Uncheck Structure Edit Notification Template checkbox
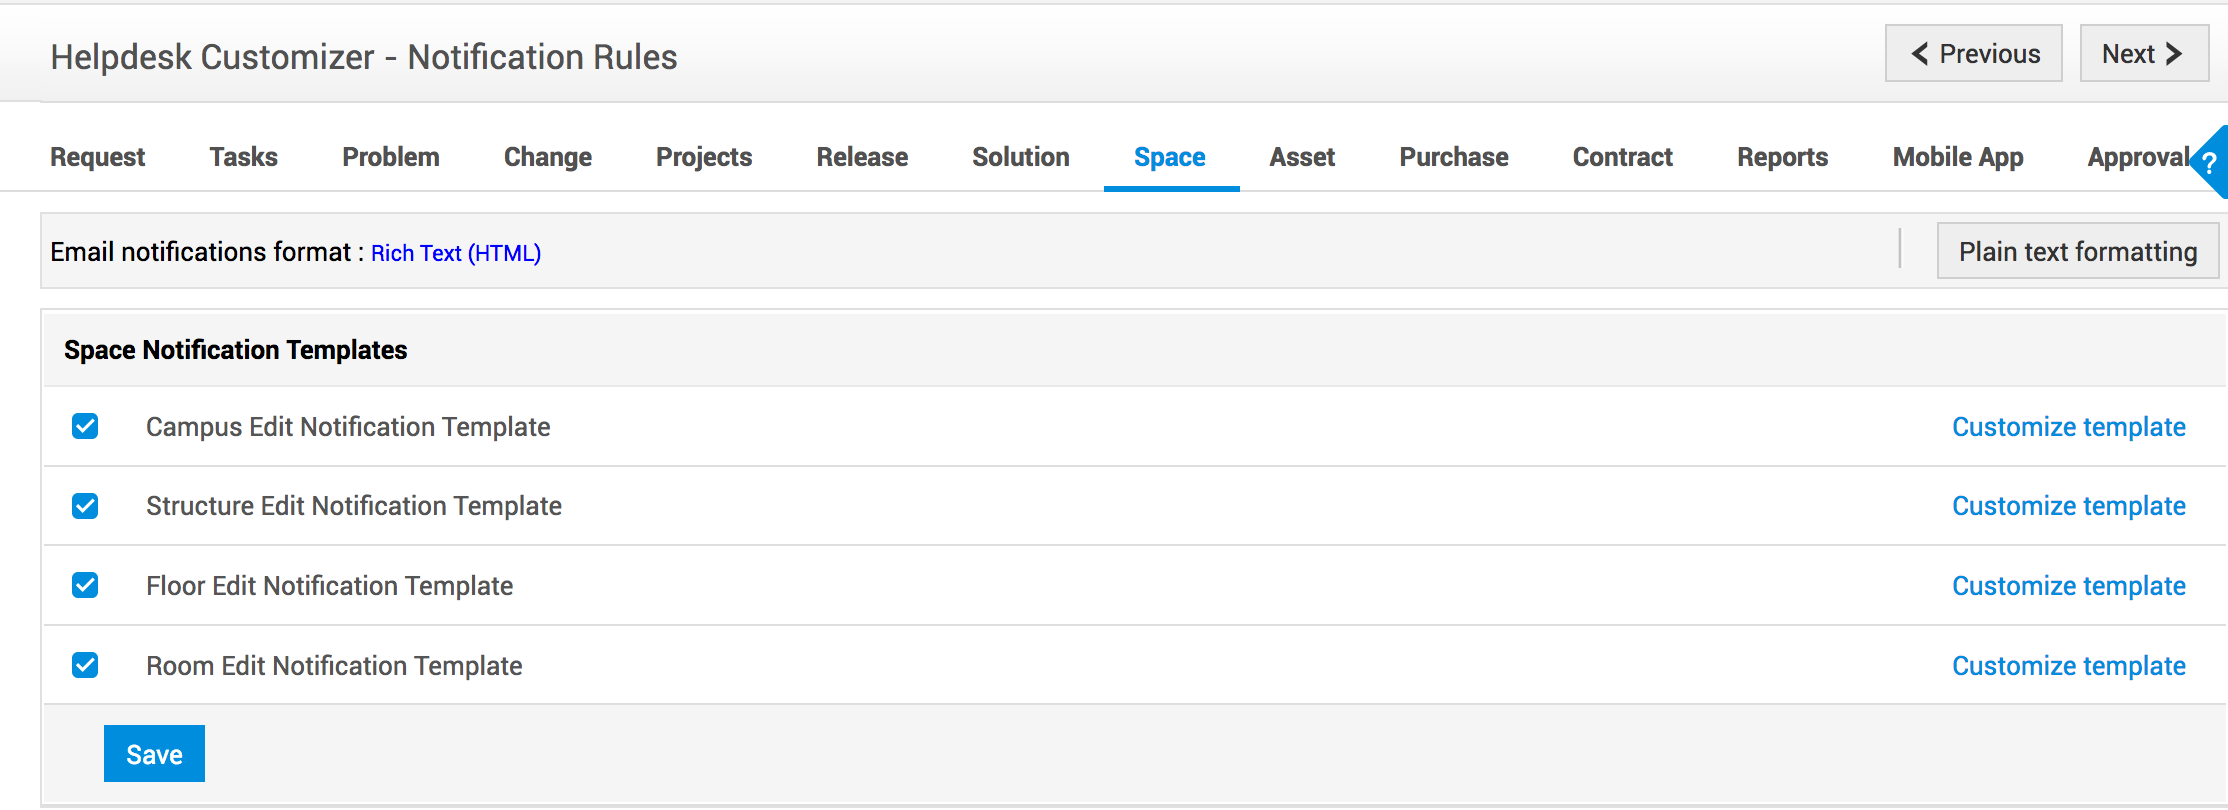The height and width of the screenshot is (810, 2228). [x=85, y=506]
